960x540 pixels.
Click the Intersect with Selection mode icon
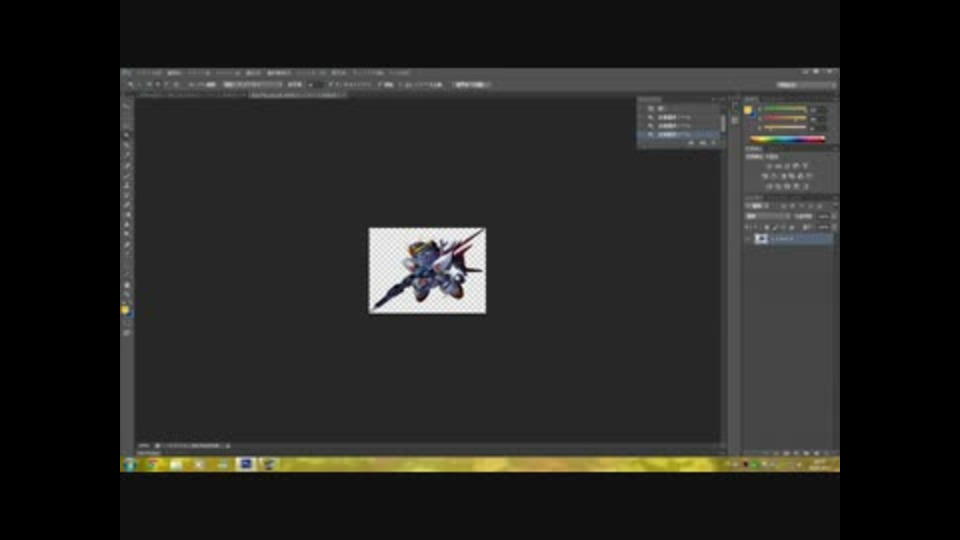176,84
